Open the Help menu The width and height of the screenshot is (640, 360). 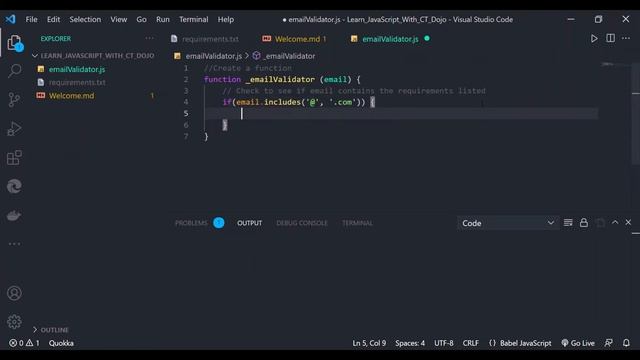225,19
